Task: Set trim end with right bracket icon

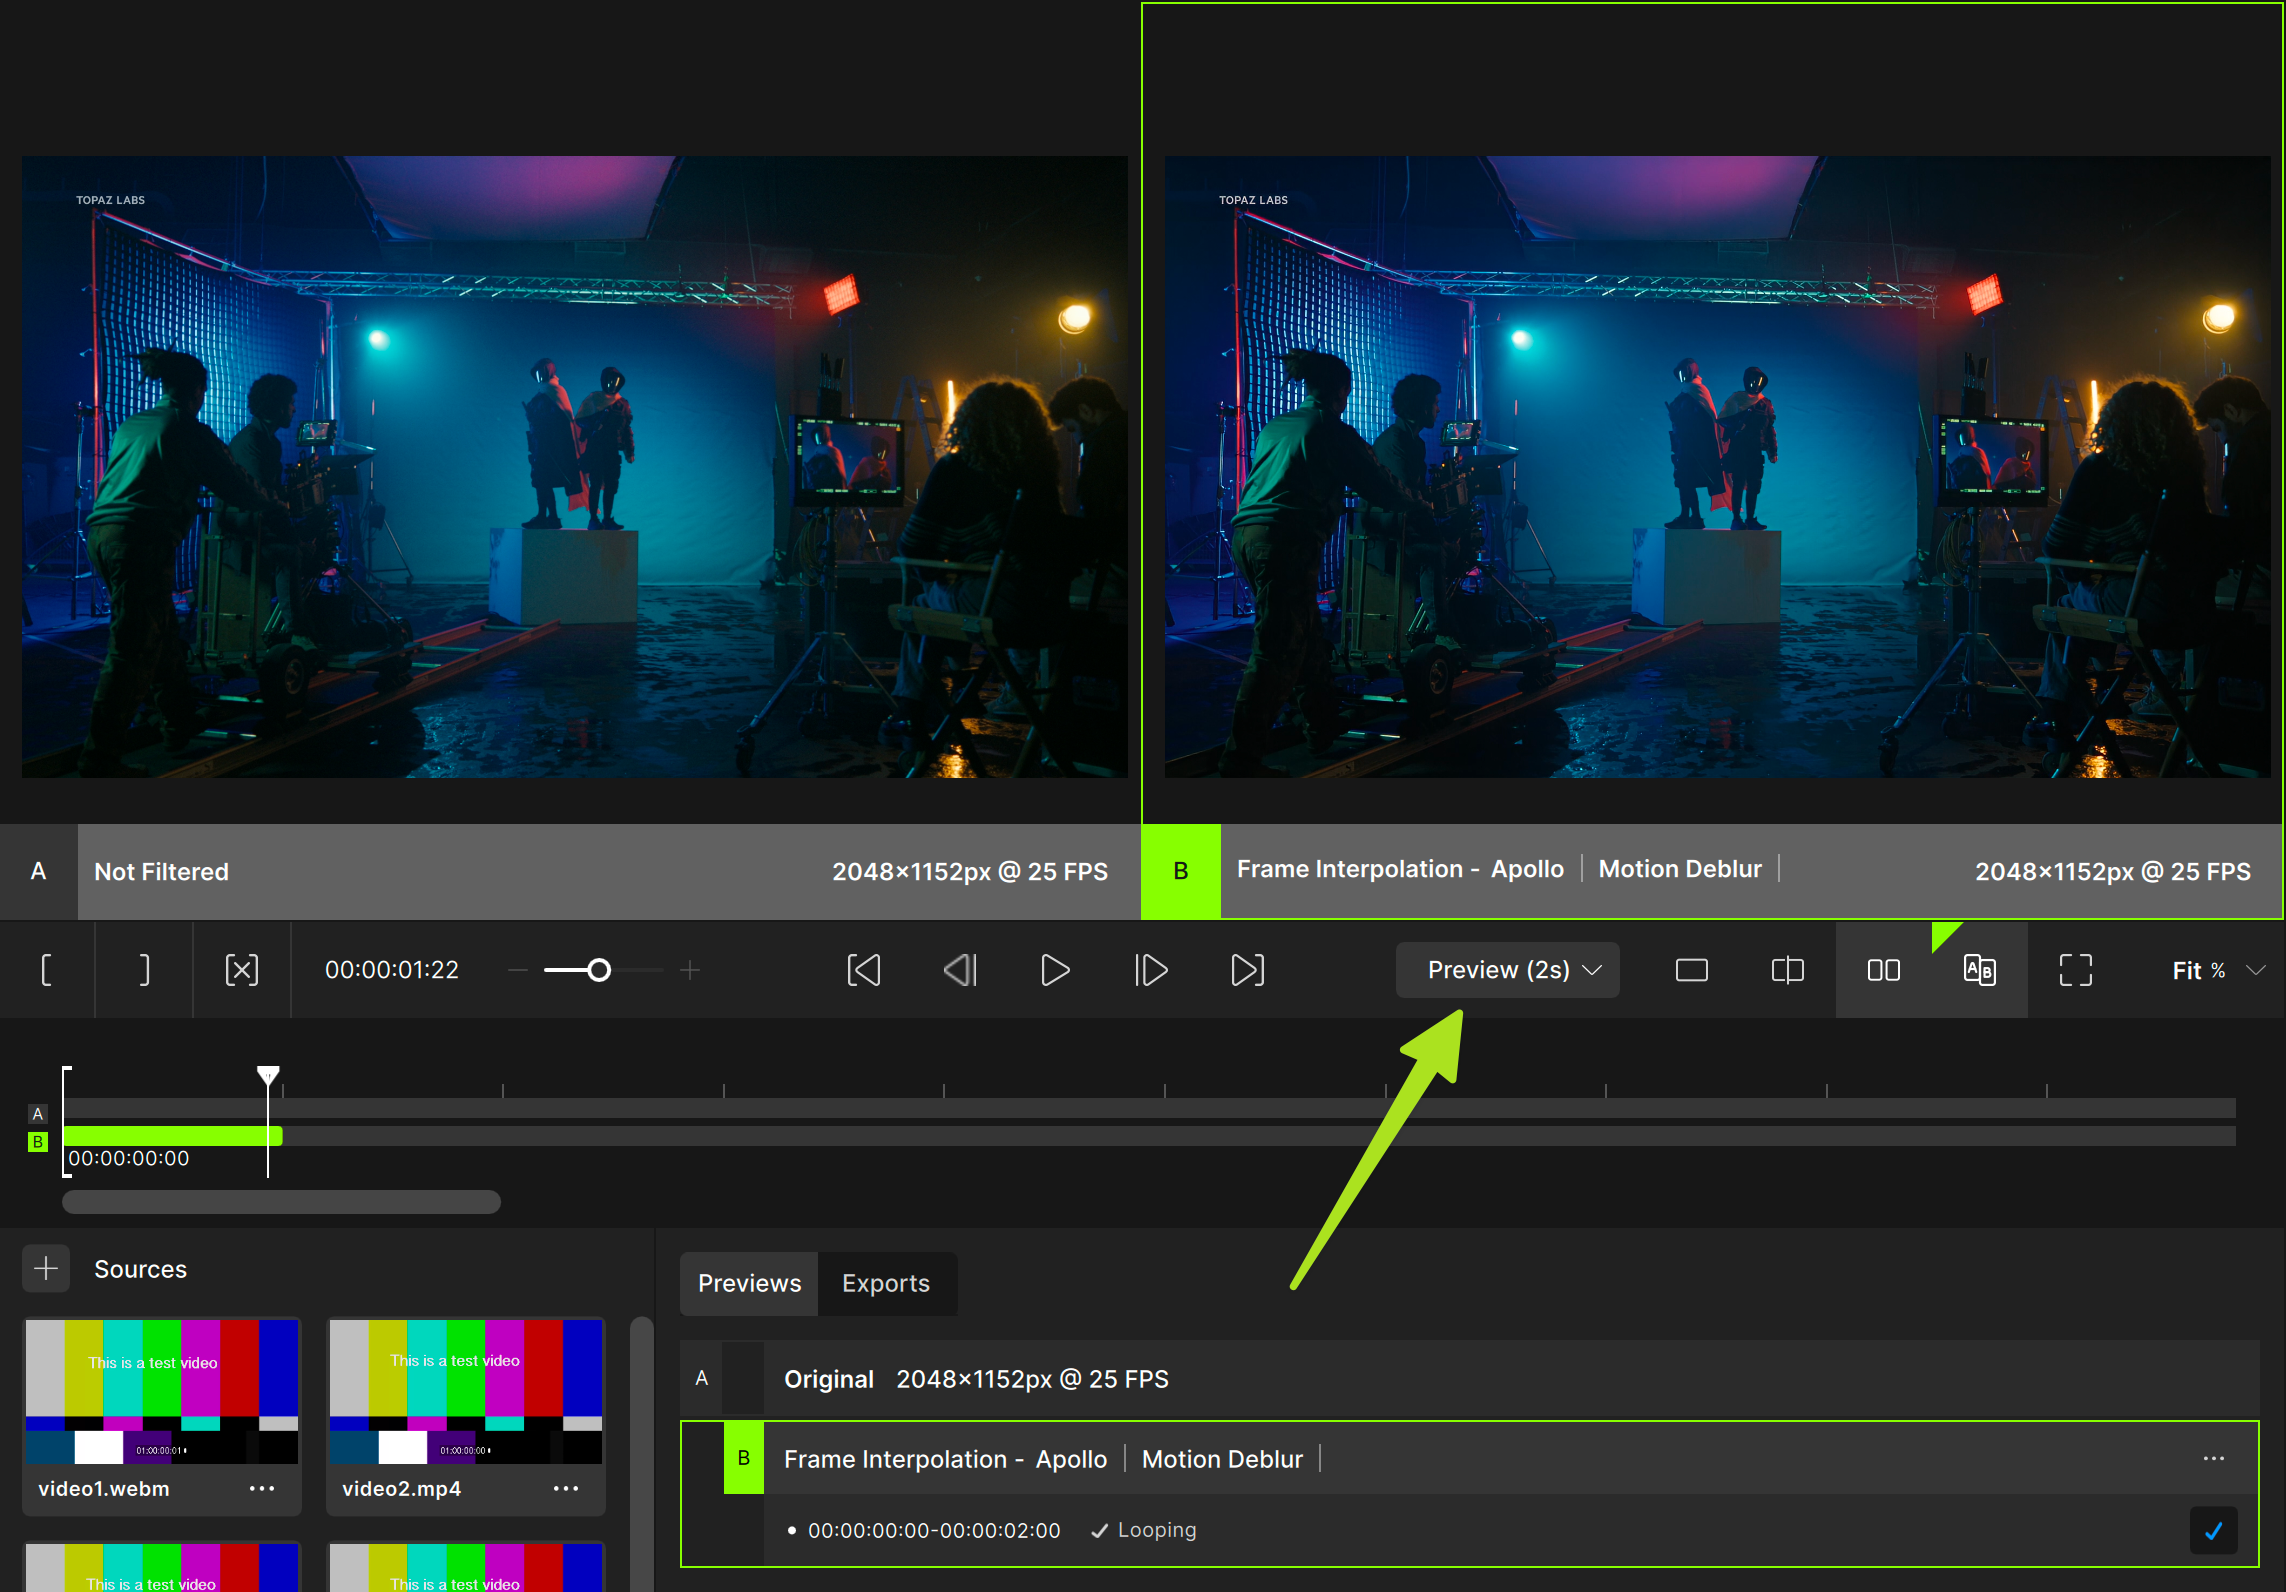Action: point(144,970)
